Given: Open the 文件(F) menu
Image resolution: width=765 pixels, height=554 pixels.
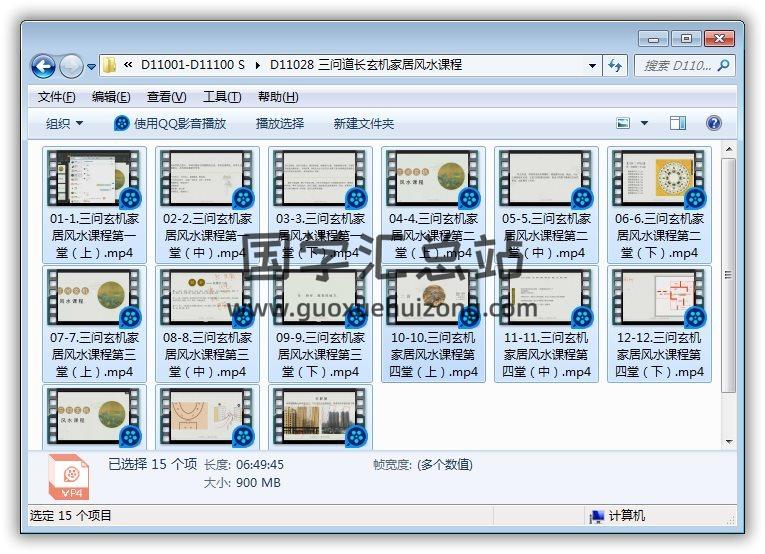Looking at the screenshot, I should tap(57, 97).
